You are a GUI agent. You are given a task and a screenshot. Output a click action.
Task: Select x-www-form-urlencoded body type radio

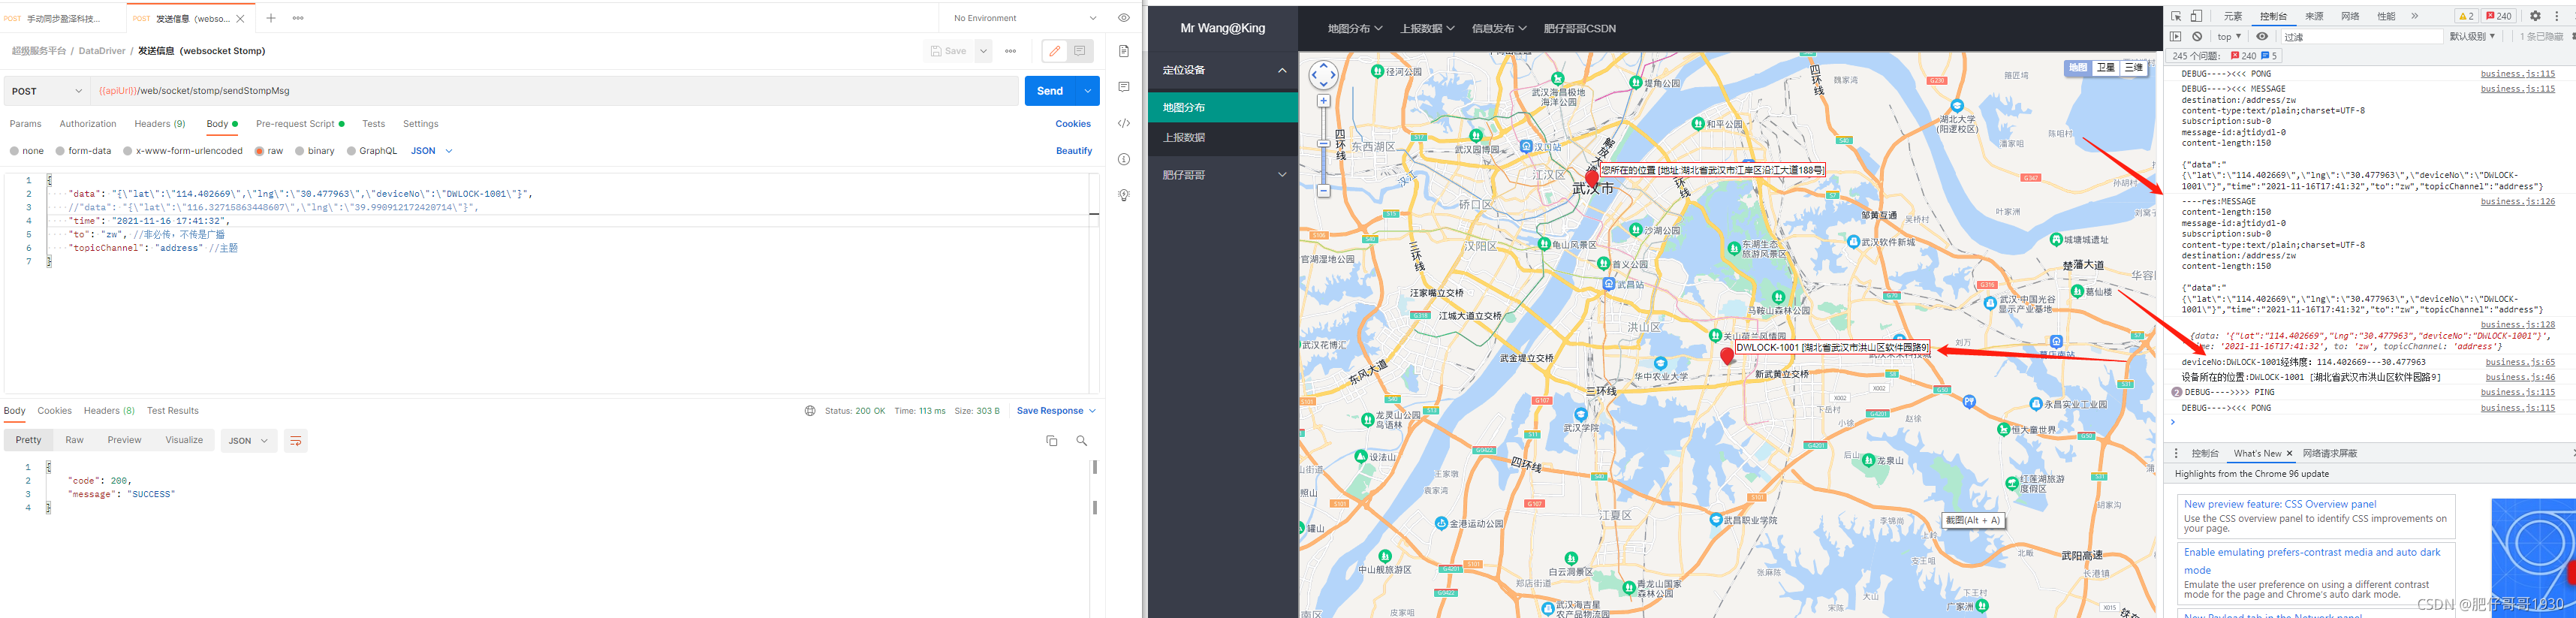(127, 151)
